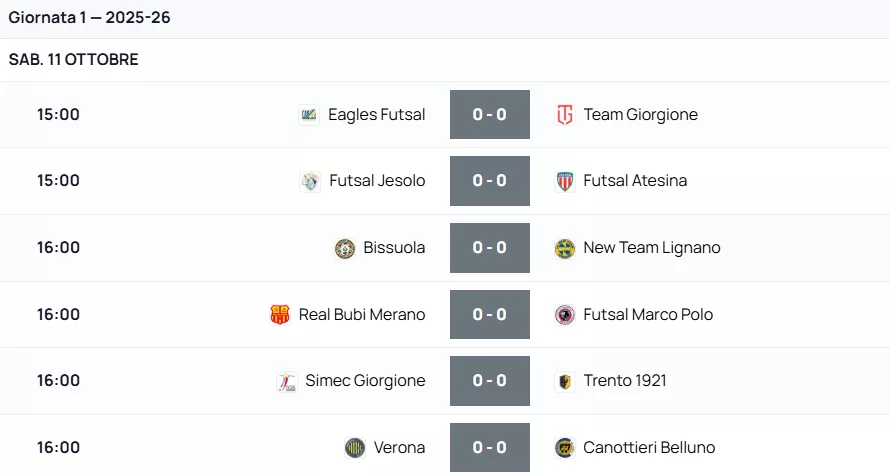Click the Verona team badge
Viewport: 890px width, 476px height.
point(355,448)
